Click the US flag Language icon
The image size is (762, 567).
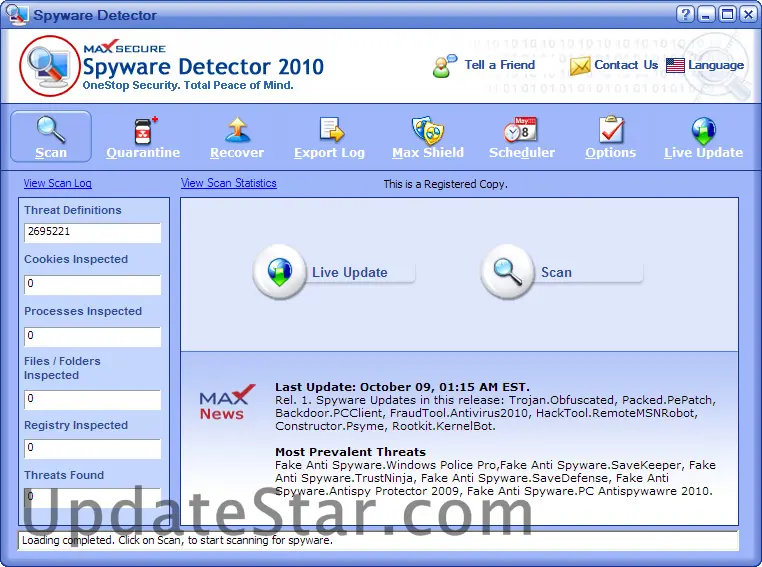tap(675, 65)
